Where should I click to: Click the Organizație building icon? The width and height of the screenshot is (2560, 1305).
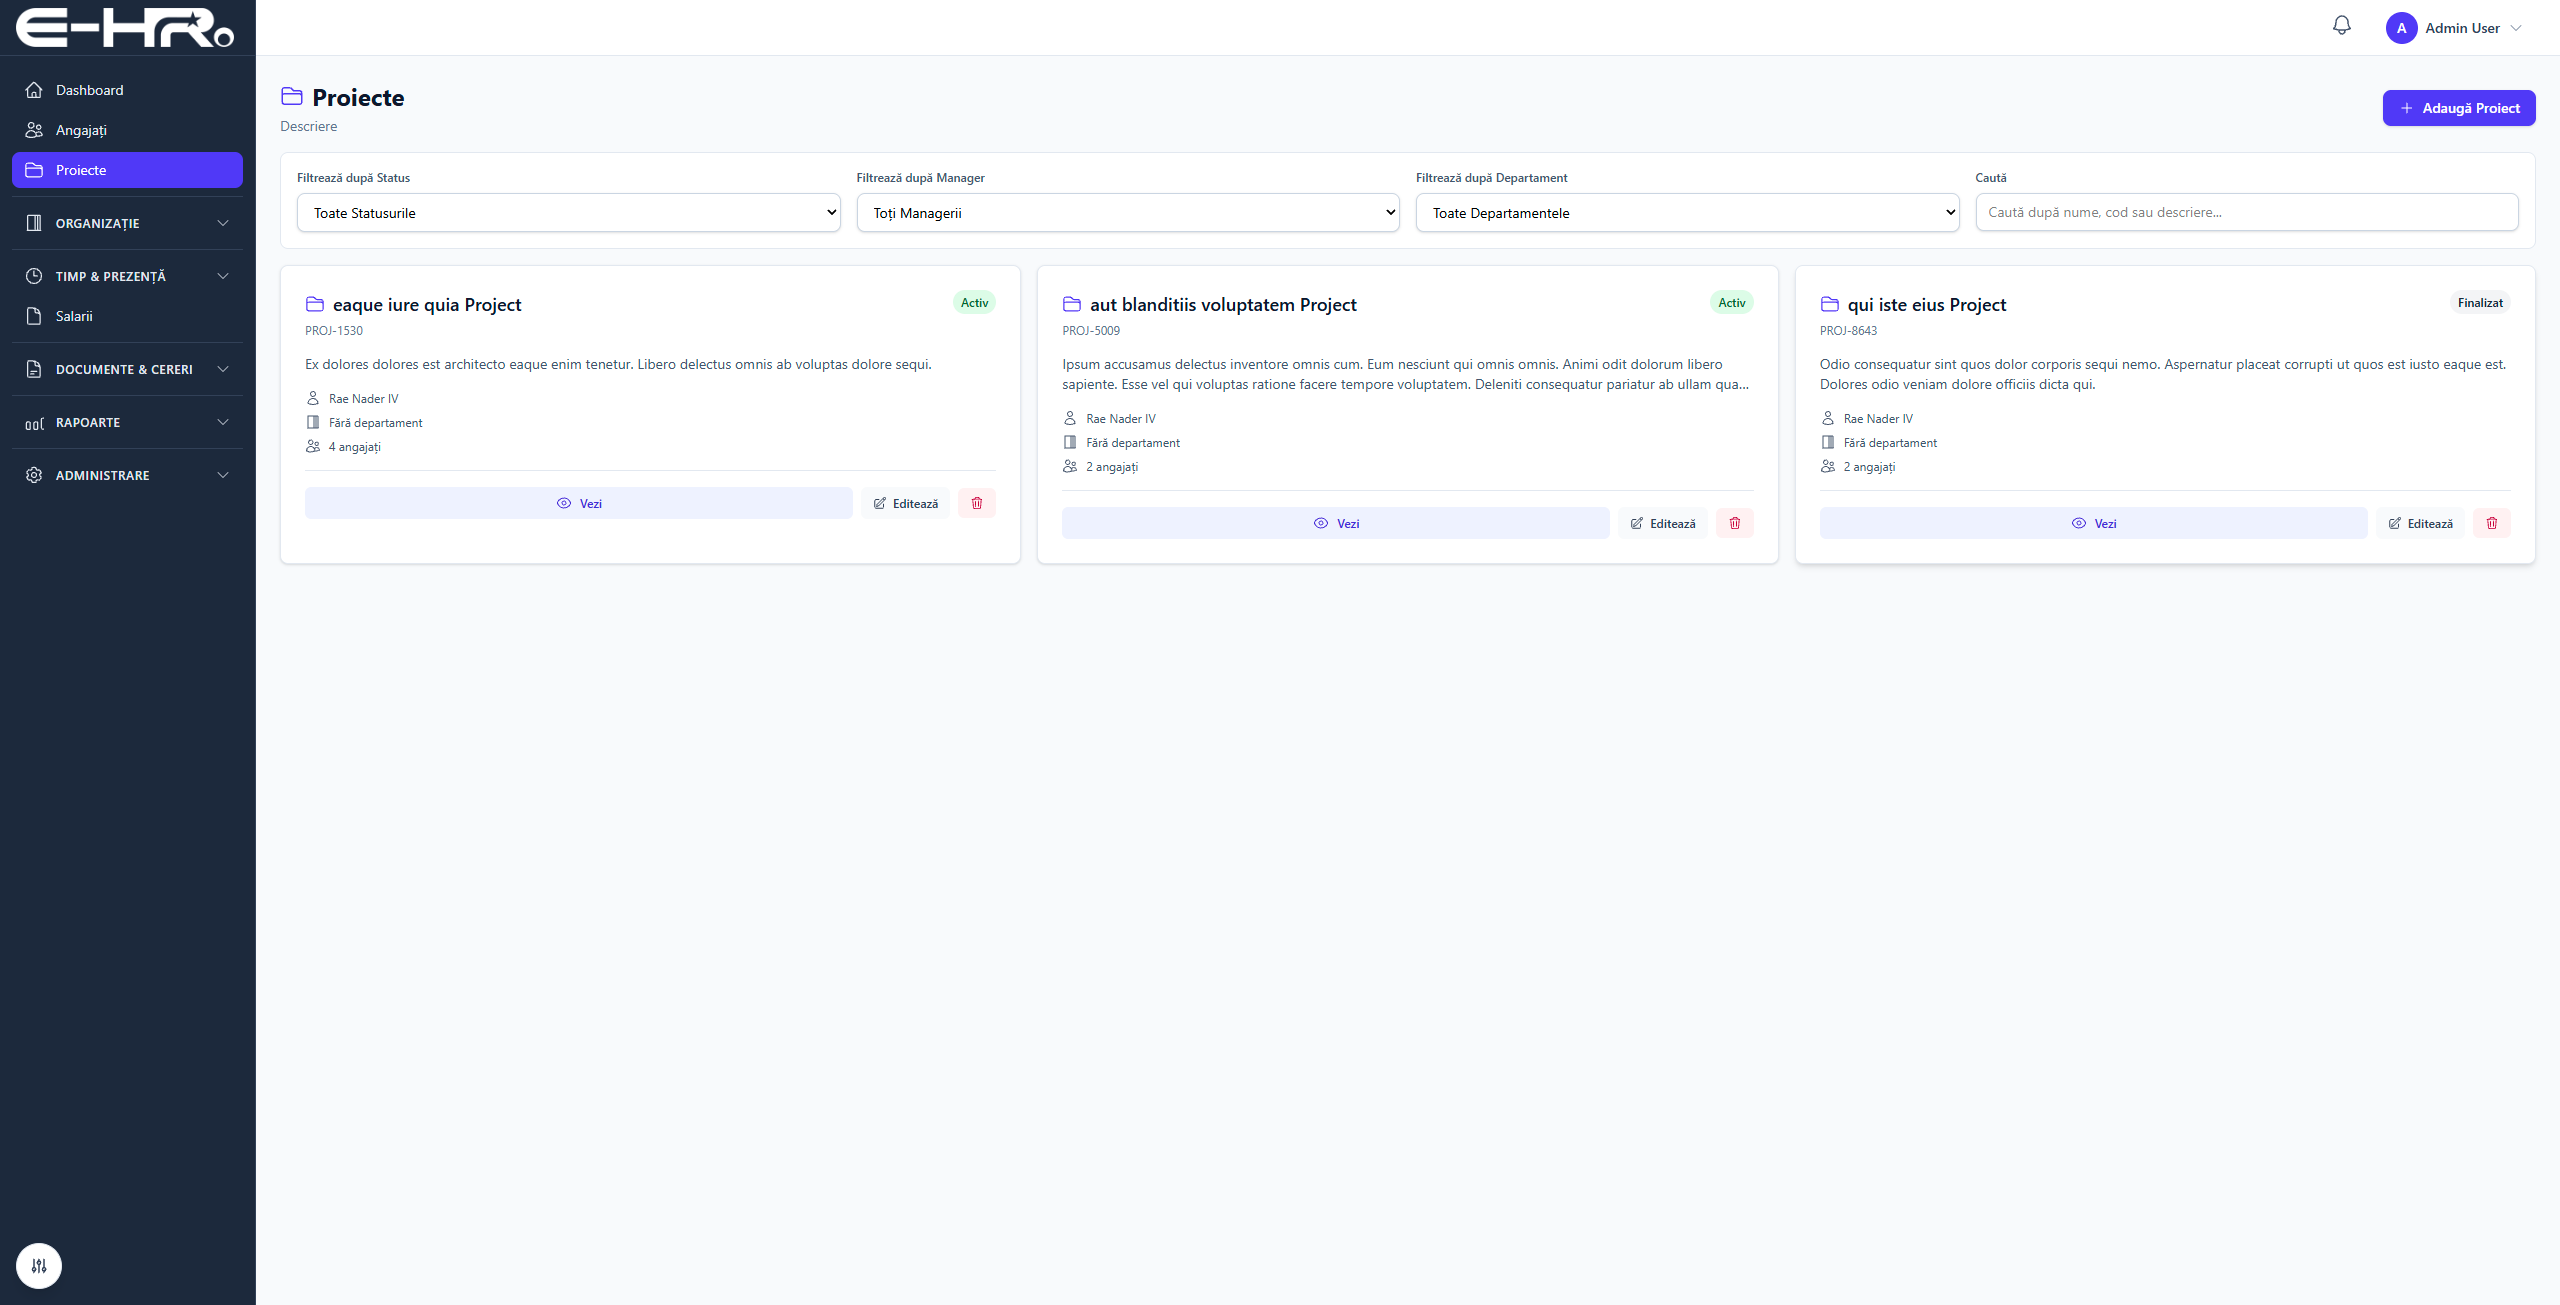[x=34, y=223]
